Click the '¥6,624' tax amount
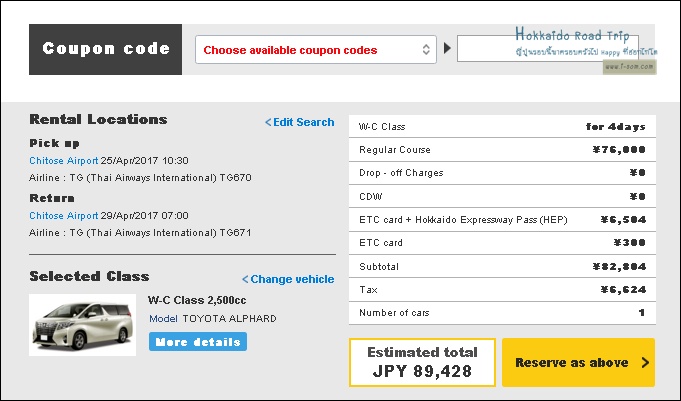681x401 pixels. [x=623, y=290]
